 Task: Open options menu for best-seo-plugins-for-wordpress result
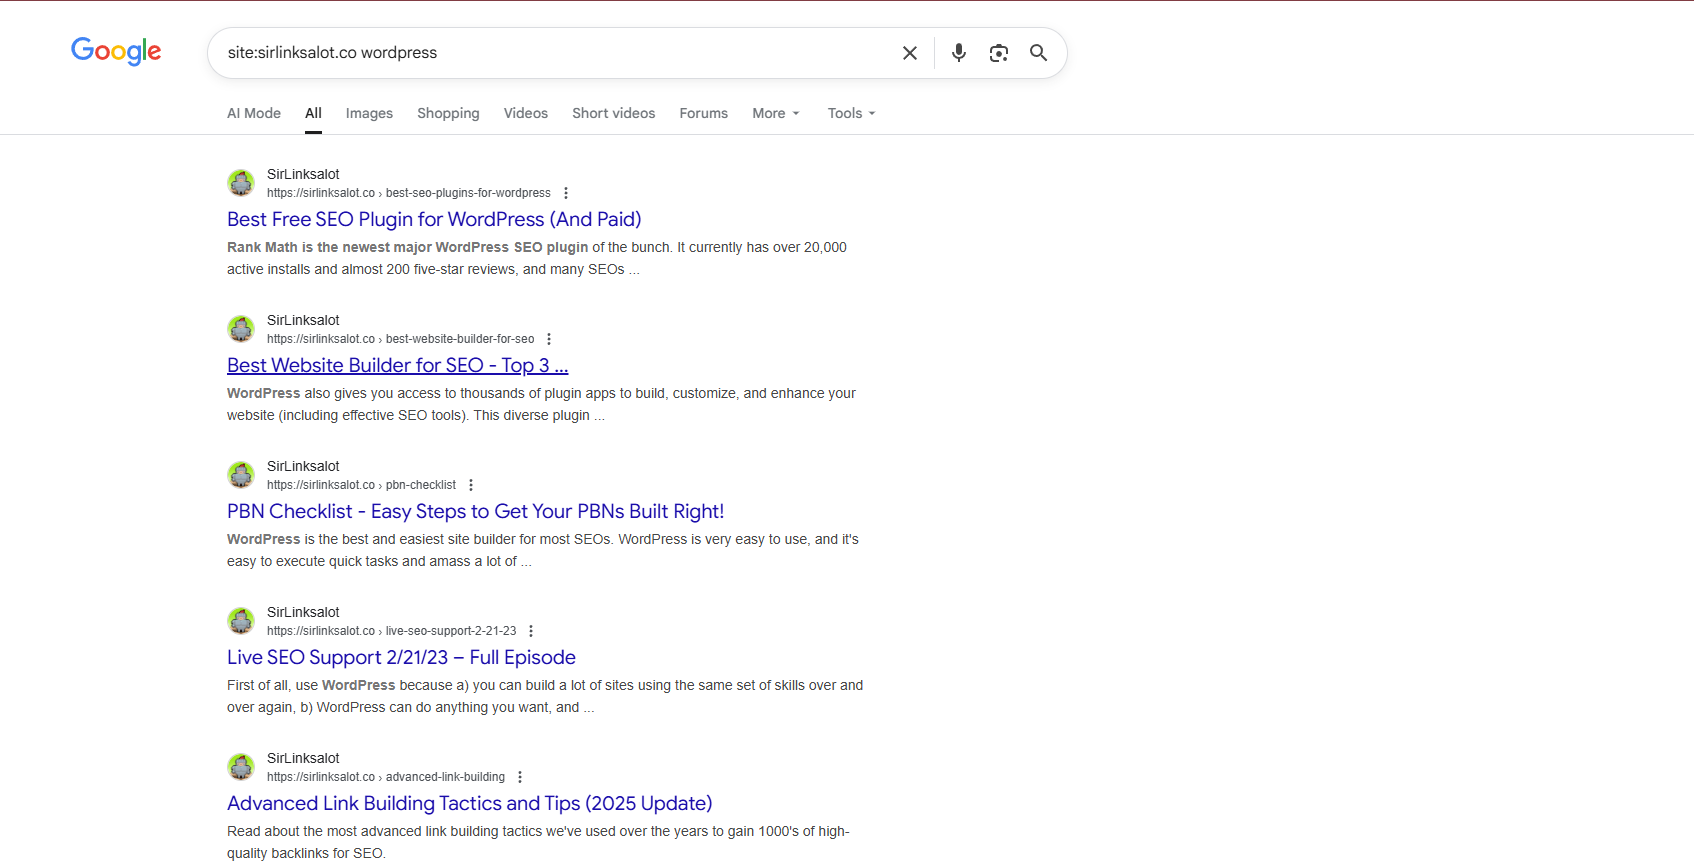point(566,193)
